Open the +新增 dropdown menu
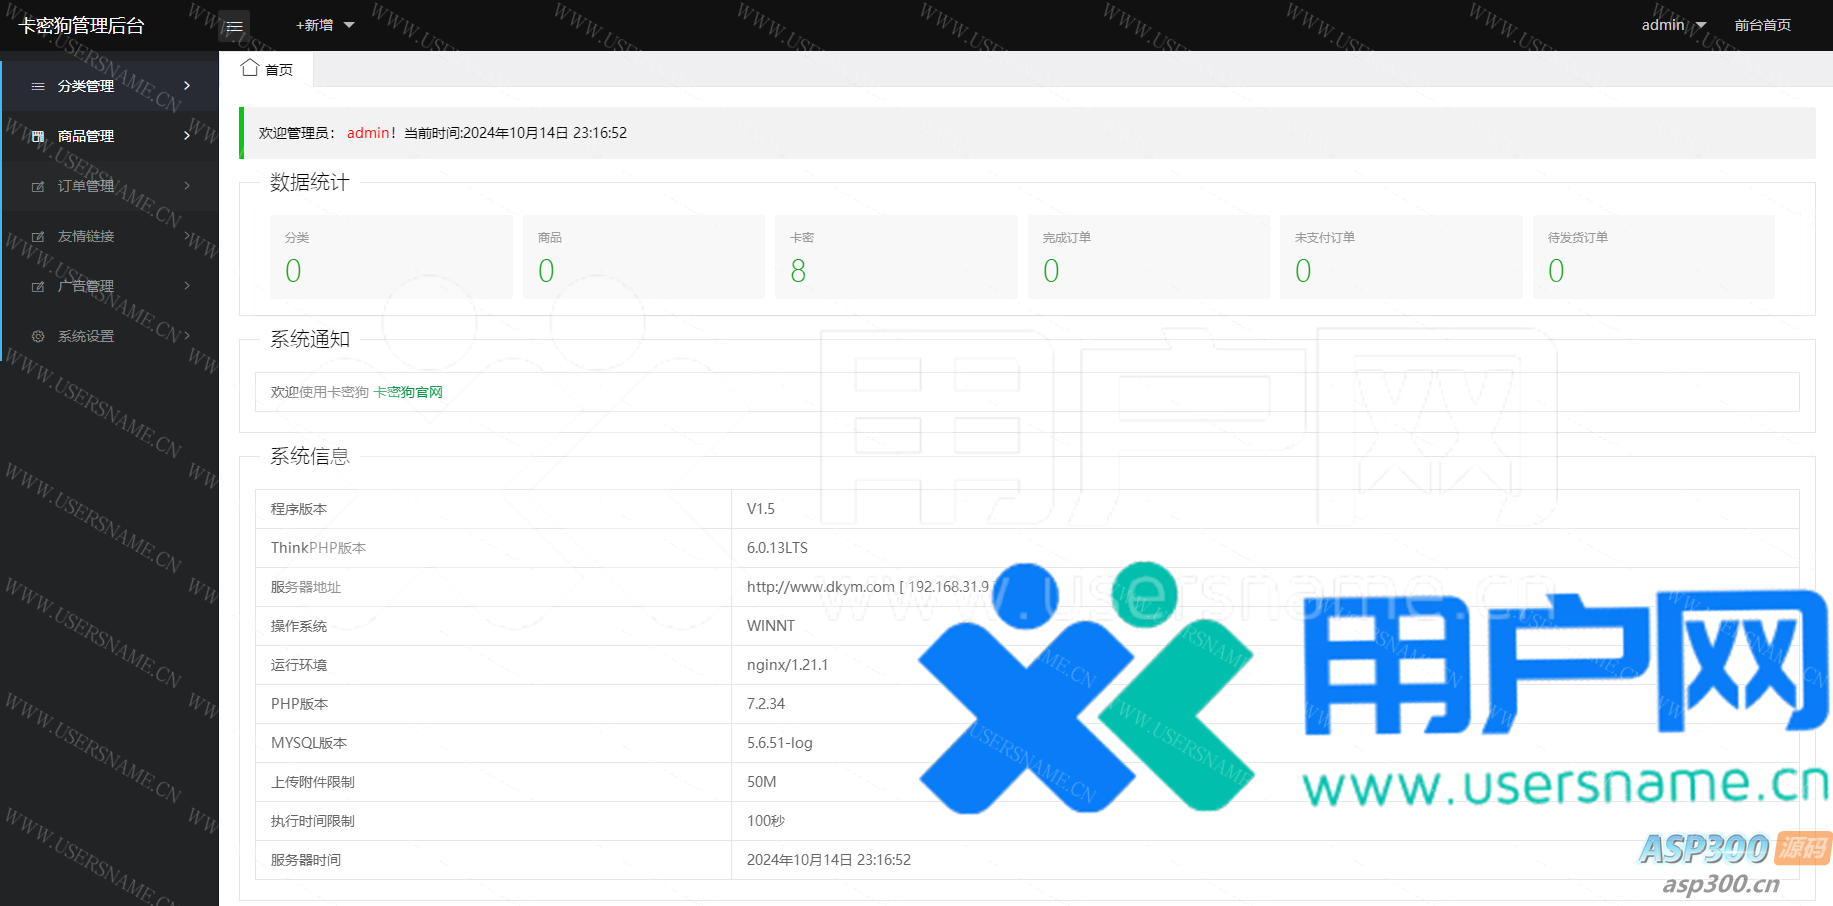Screen dimensions: 1833x906 click(x=325, y=25)
